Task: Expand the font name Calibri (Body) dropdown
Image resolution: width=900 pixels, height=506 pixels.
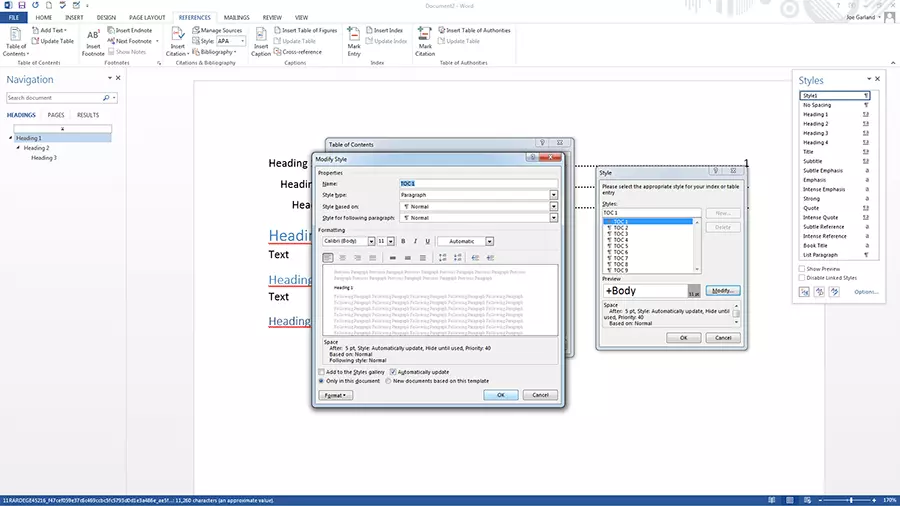Action: pyautogui.click(x=372, y=241)
